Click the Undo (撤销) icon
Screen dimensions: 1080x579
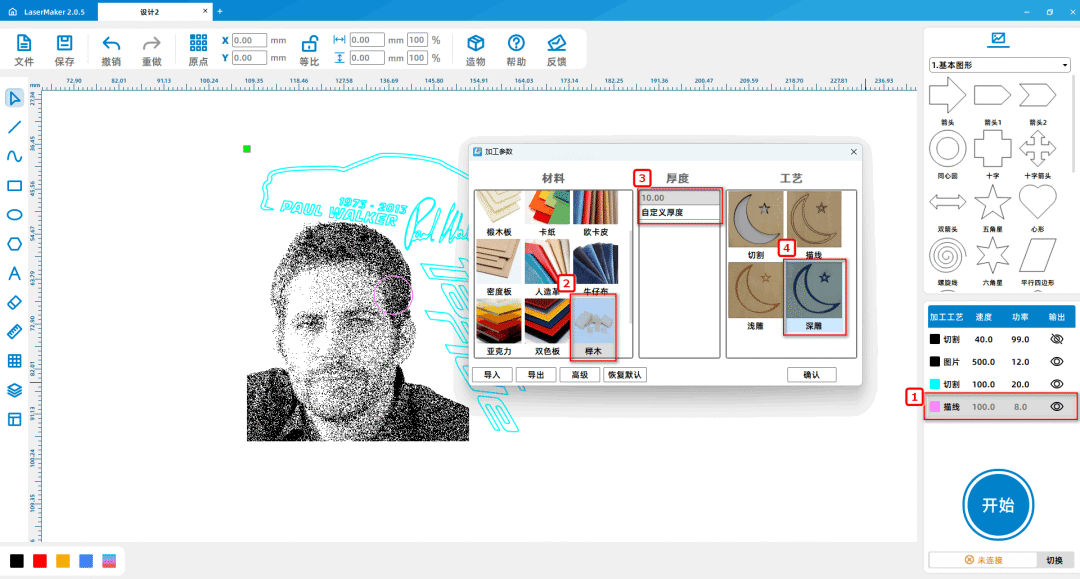pyautogui.click(x=111, y=43)
